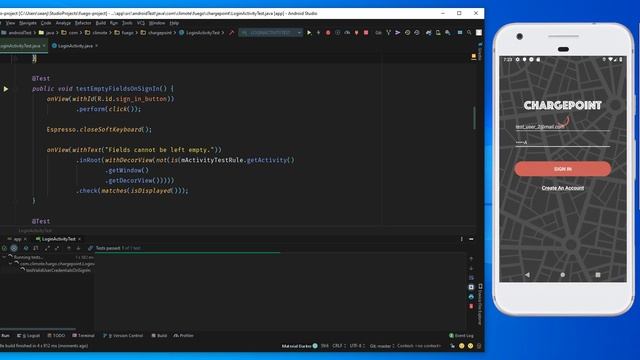Image resolution: width=640 pixels, height=360 pixels.
Task: Open Run panel options menu (three dots)
Action: 462,239
